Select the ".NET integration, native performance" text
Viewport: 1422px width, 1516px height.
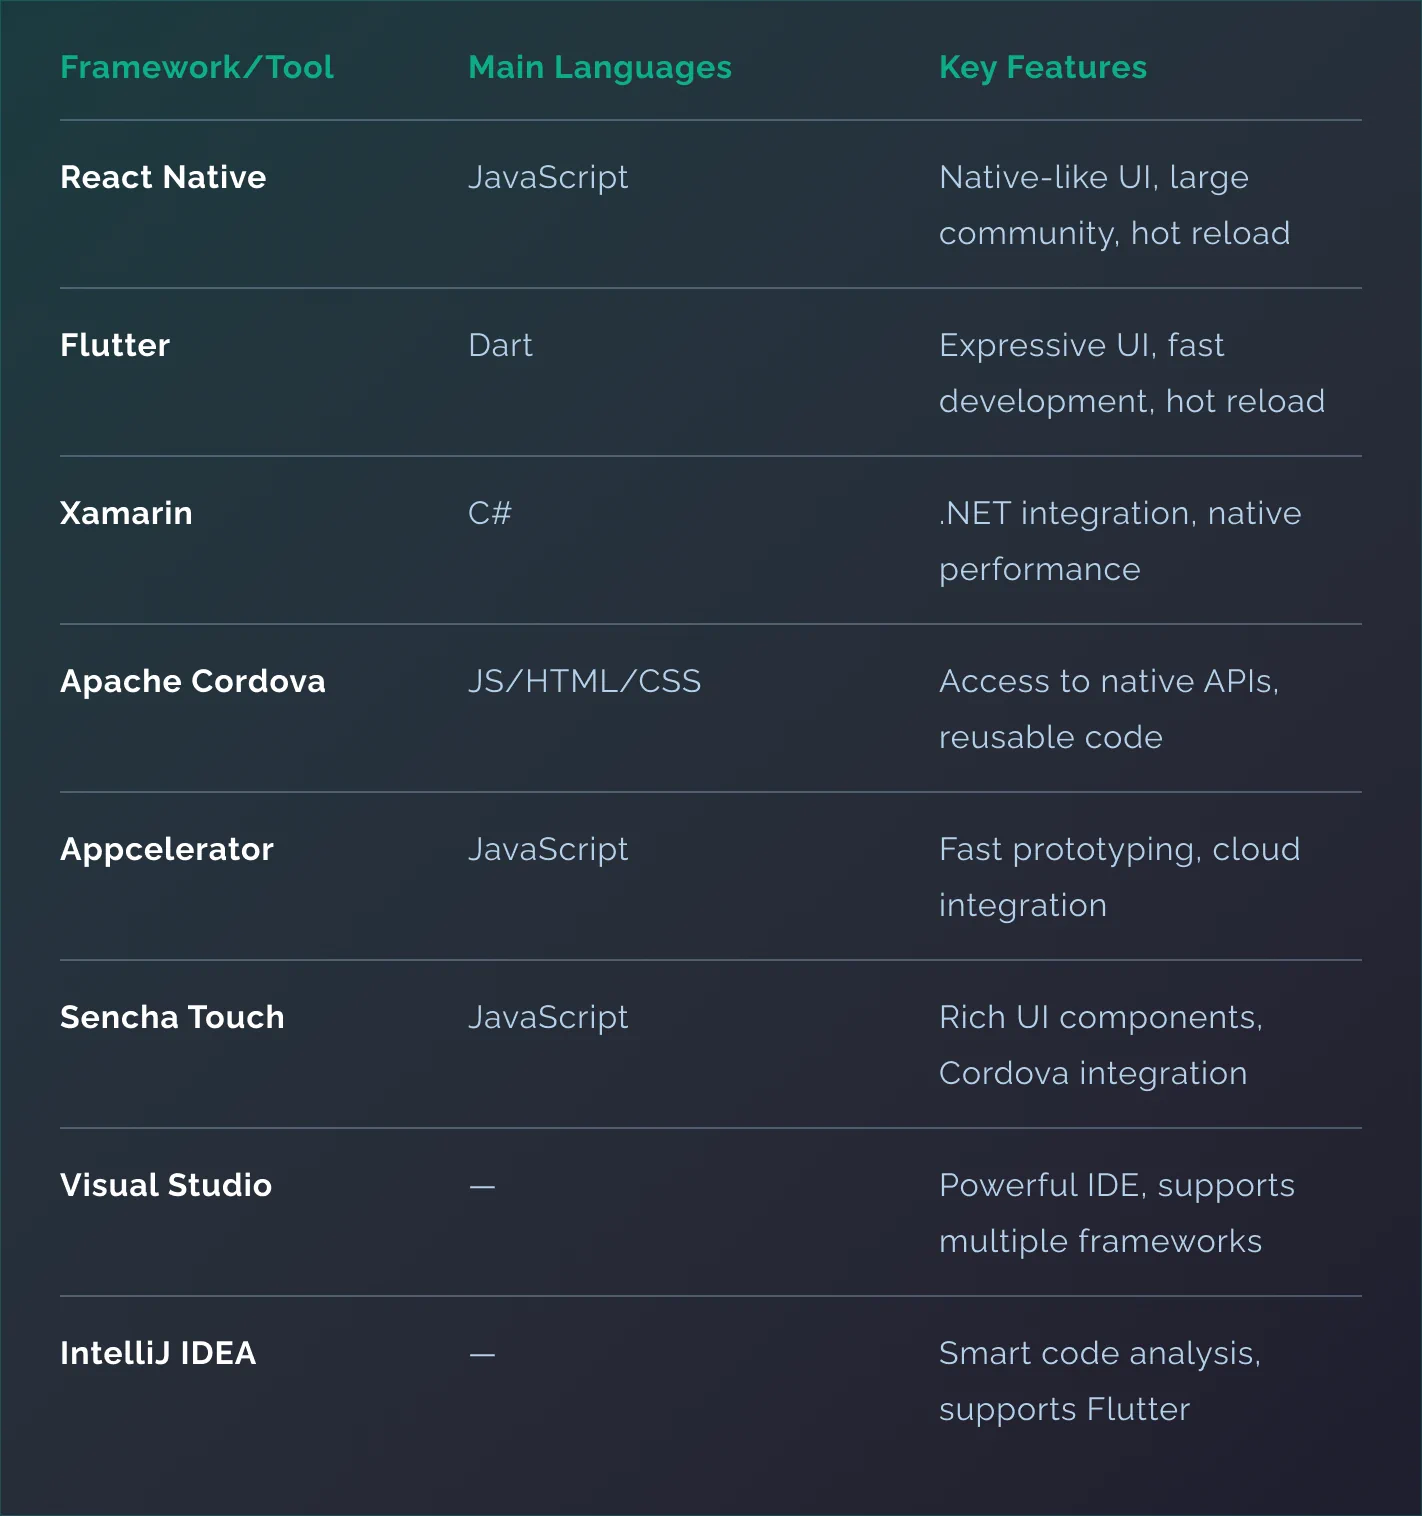(x=1120, y=541)
